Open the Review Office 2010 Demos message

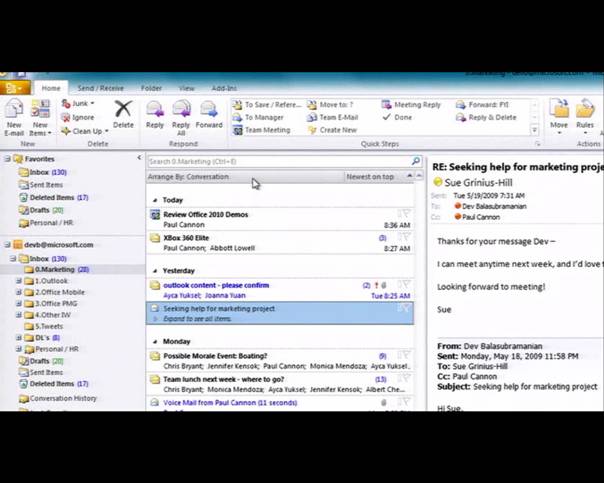[280, 219]
